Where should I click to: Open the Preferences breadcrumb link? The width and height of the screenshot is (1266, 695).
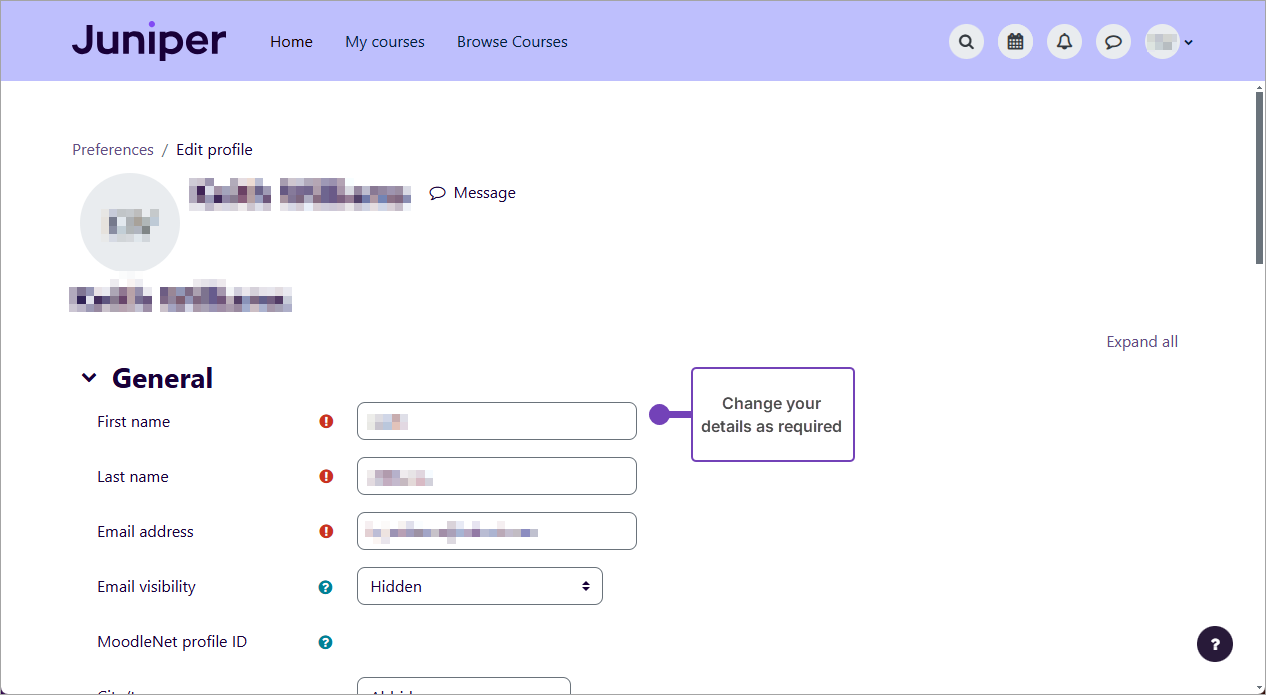point(112,149)
